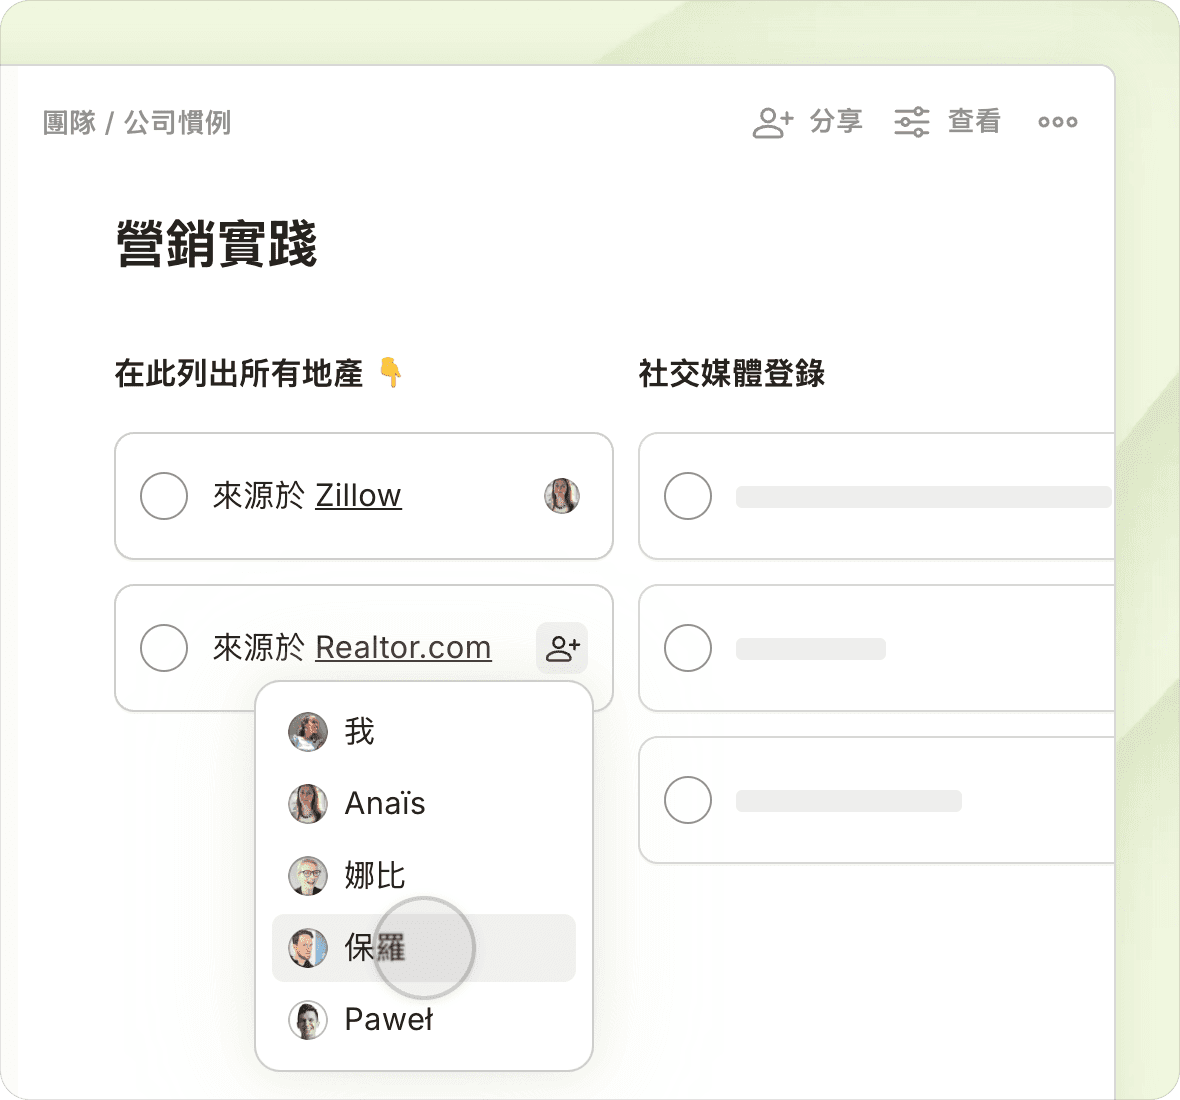
Task: Open the three-dot more options menu
Action: coord(1057,122)
